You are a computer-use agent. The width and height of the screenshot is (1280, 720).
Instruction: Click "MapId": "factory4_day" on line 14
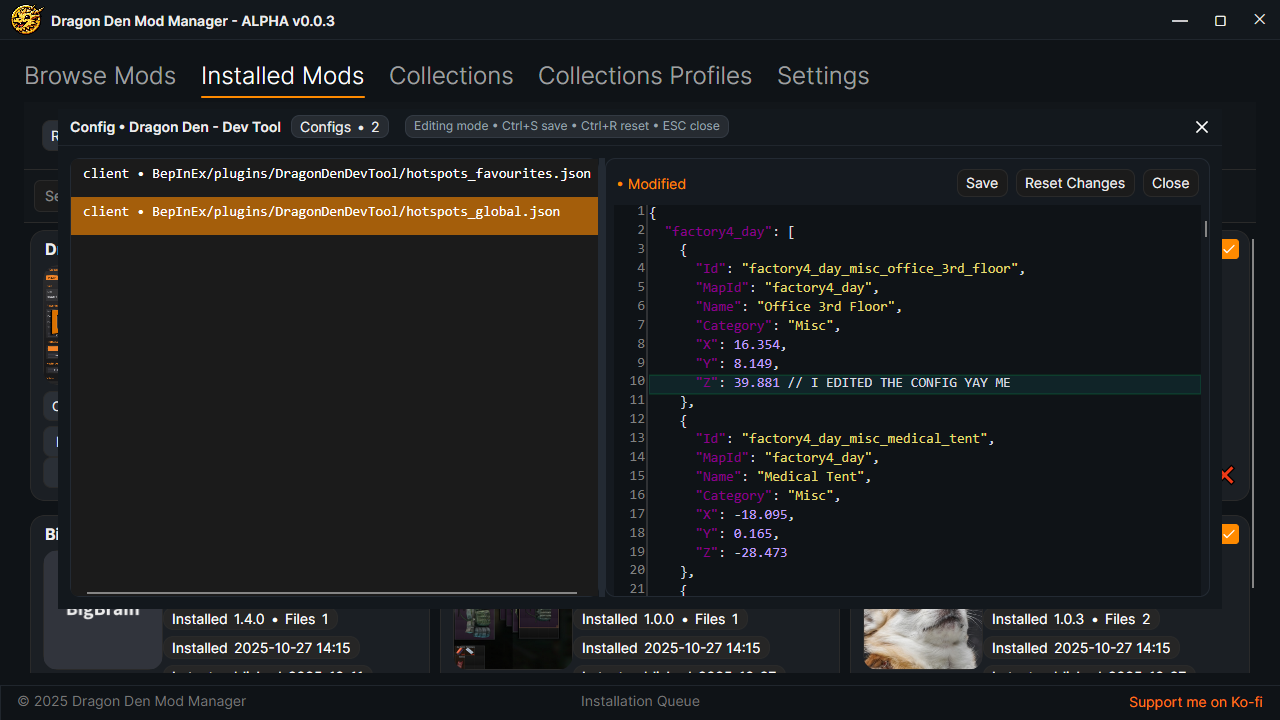point(787,458)
